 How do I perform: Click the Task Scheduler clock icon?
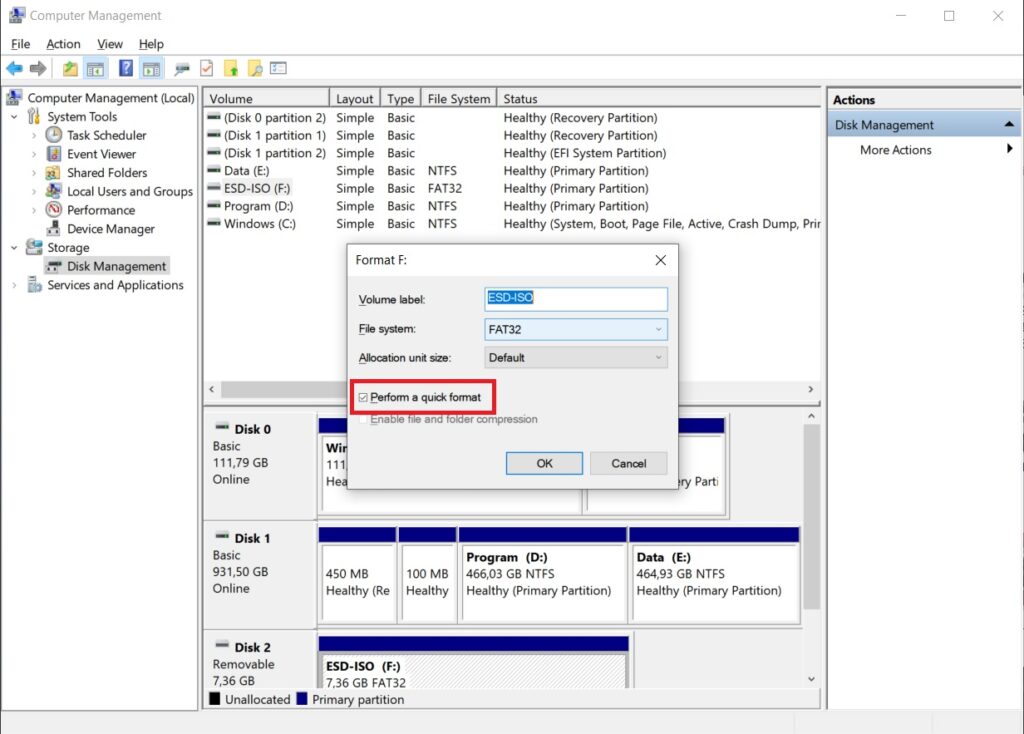point(54,135)
